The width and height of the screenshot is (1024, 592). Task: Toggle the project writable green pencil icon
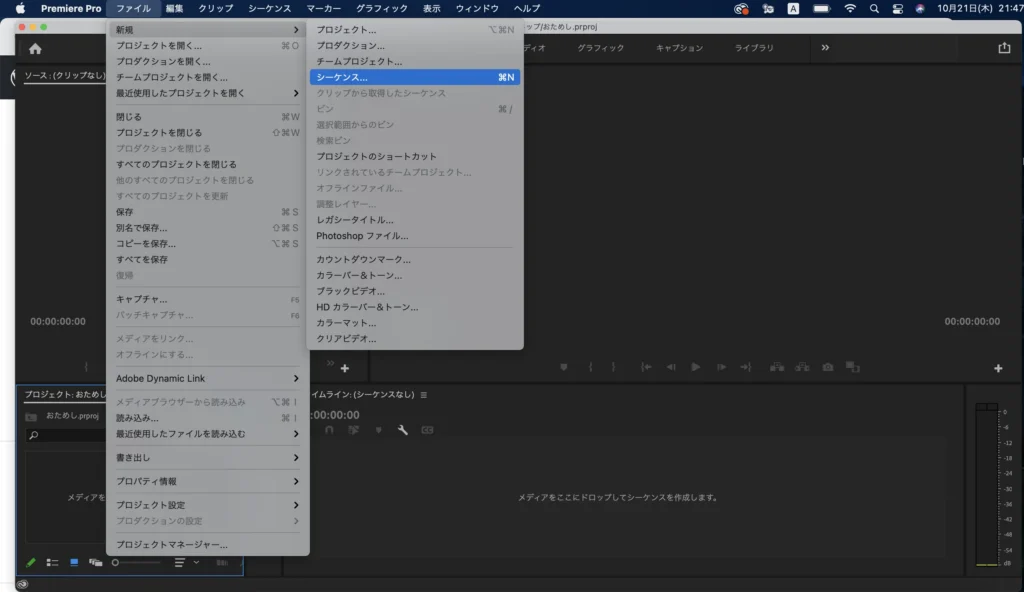31,563
